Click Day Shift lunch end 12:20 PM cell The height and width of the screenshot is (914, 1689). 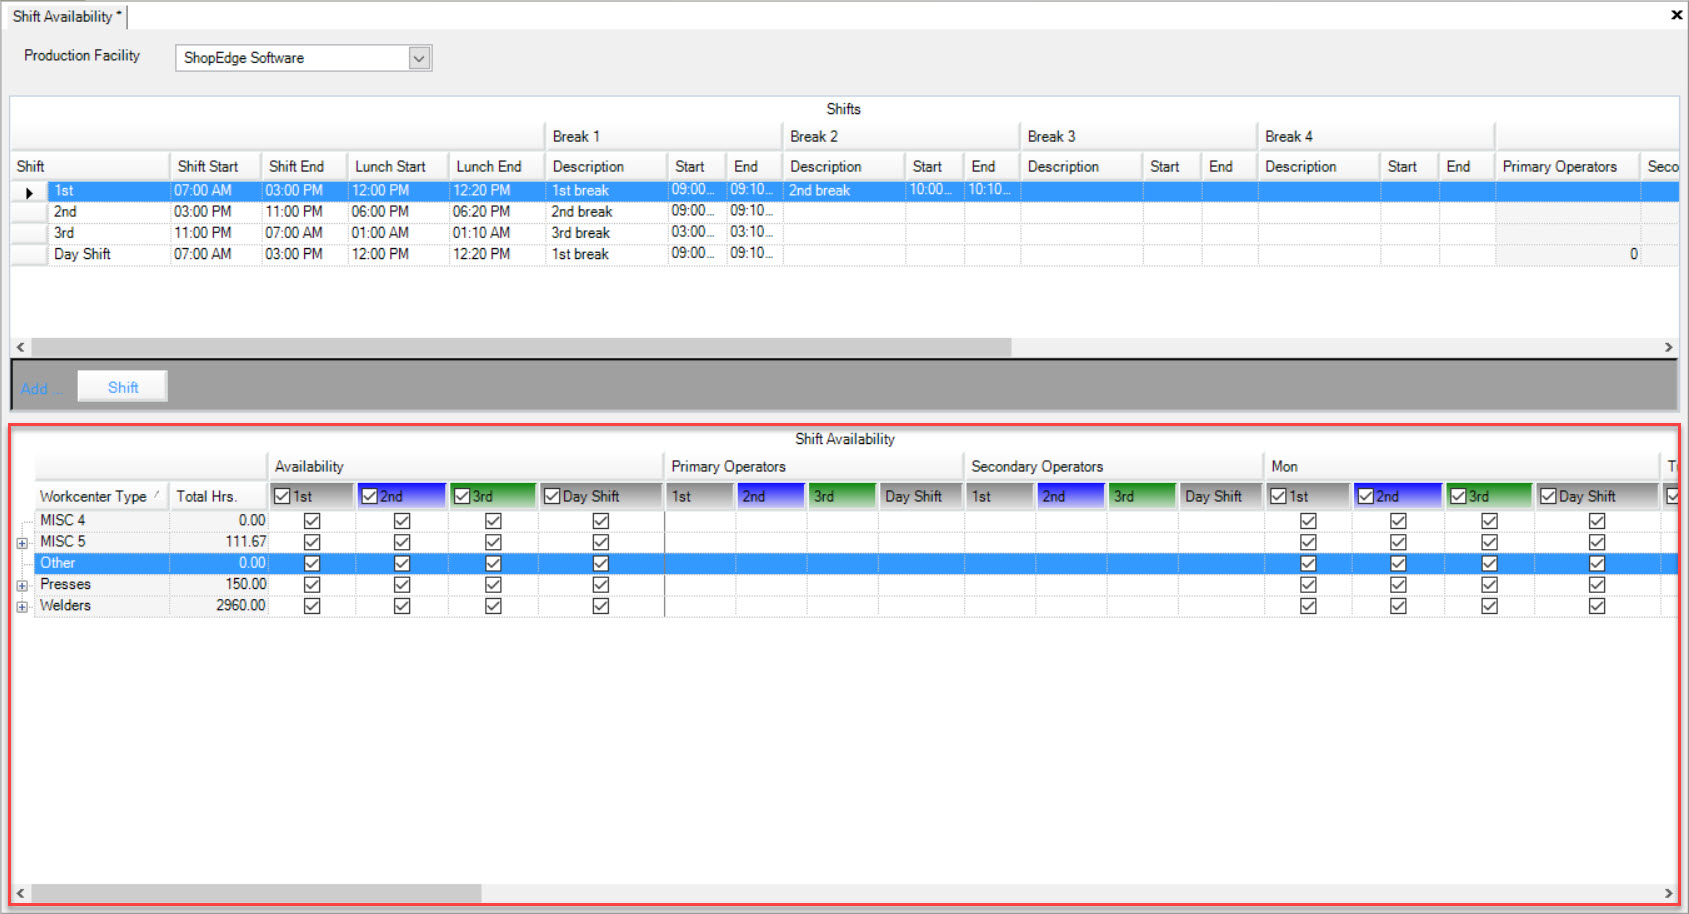click(x=497, y=254)
